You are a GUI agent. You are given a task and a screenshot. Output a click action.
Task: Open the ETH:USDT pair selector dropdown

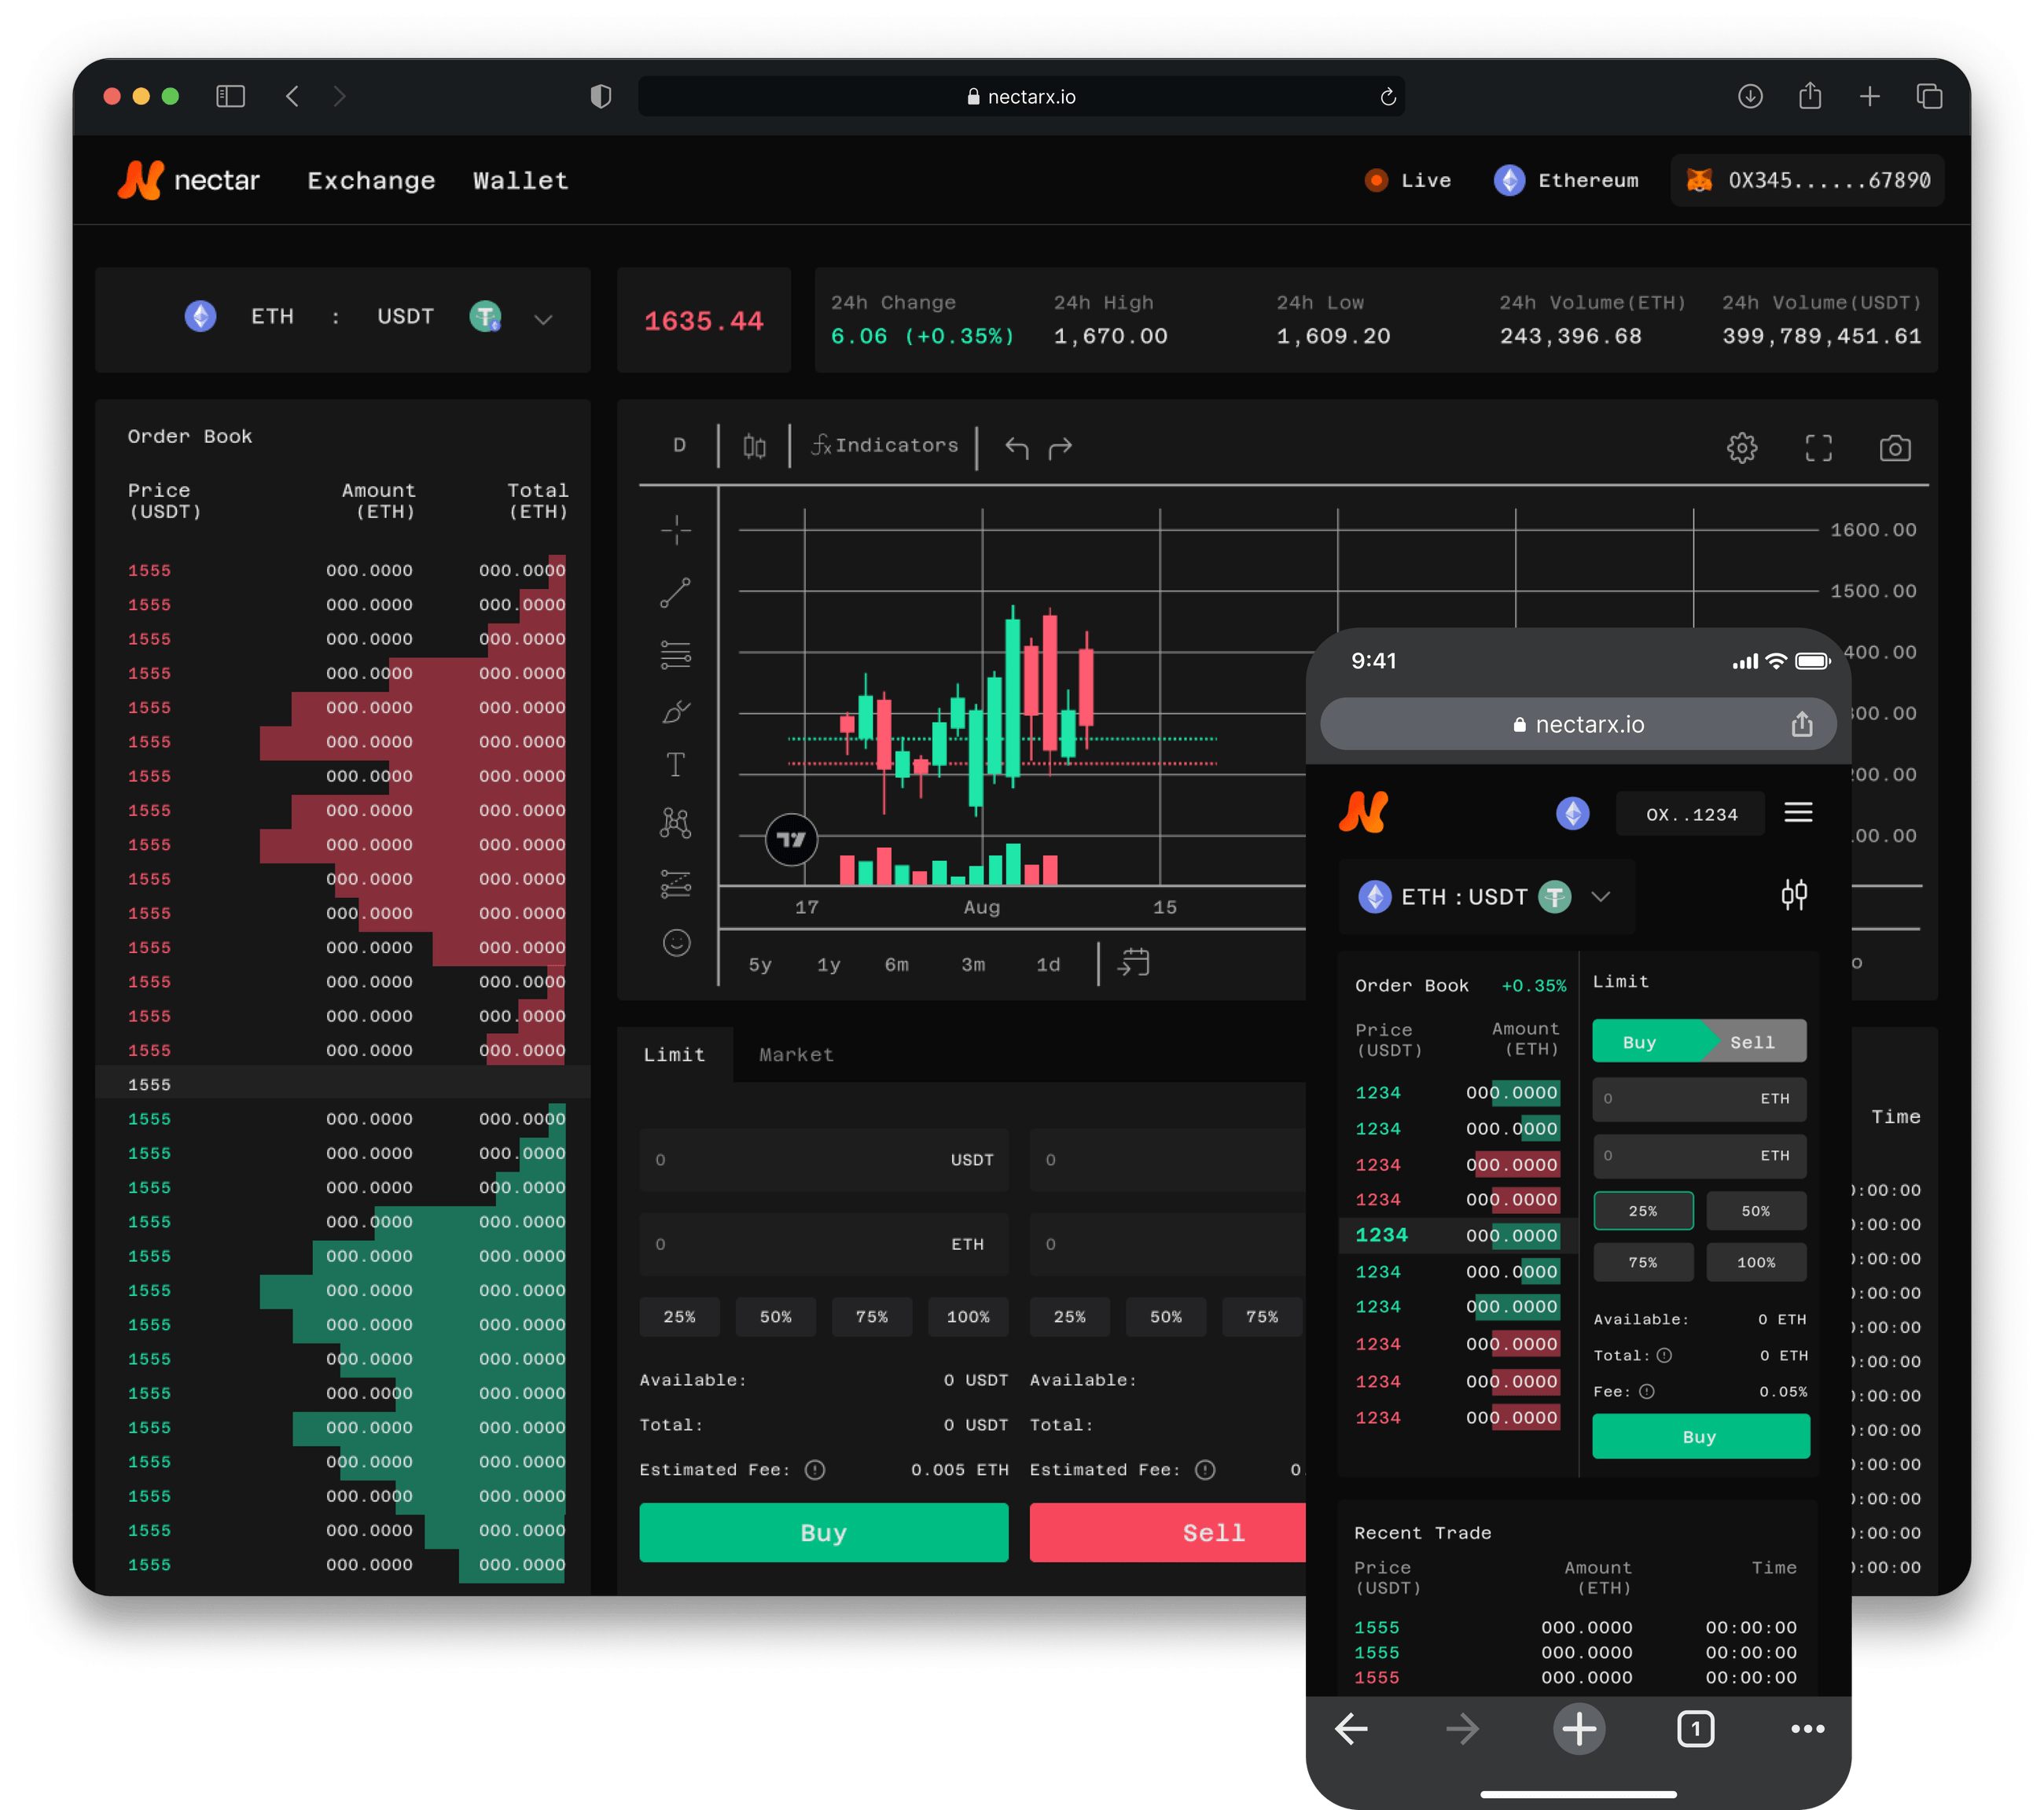click(x=543, y=320)
